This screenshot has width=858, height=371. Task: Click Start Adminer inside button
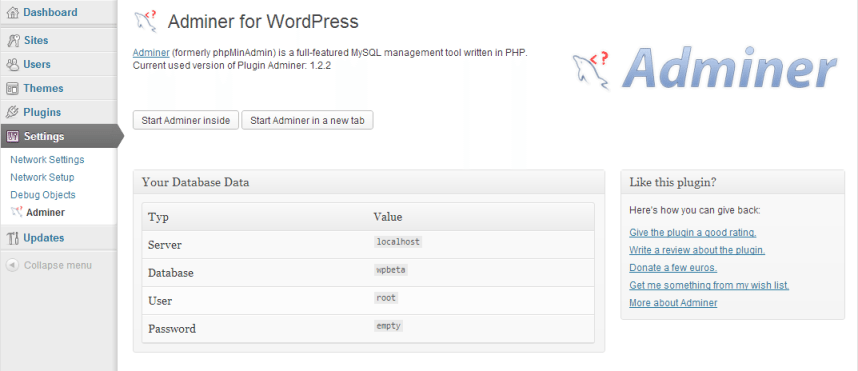pos(185,120)
